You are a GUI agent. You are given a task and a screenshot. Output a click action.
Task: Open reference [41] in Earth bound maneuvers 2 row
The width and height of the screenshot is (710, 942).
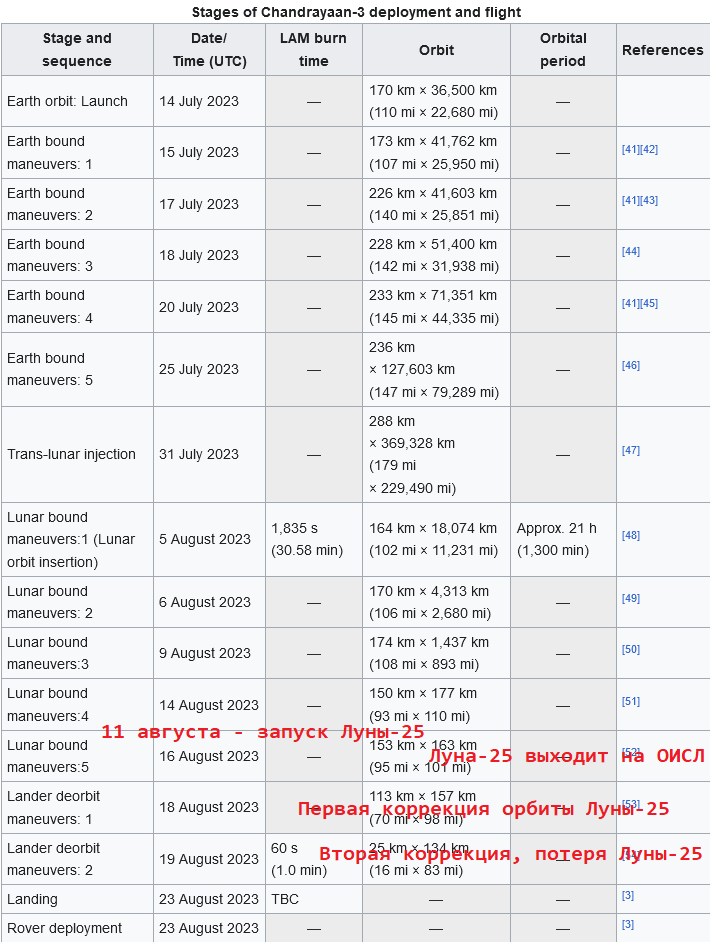[631, 201]
